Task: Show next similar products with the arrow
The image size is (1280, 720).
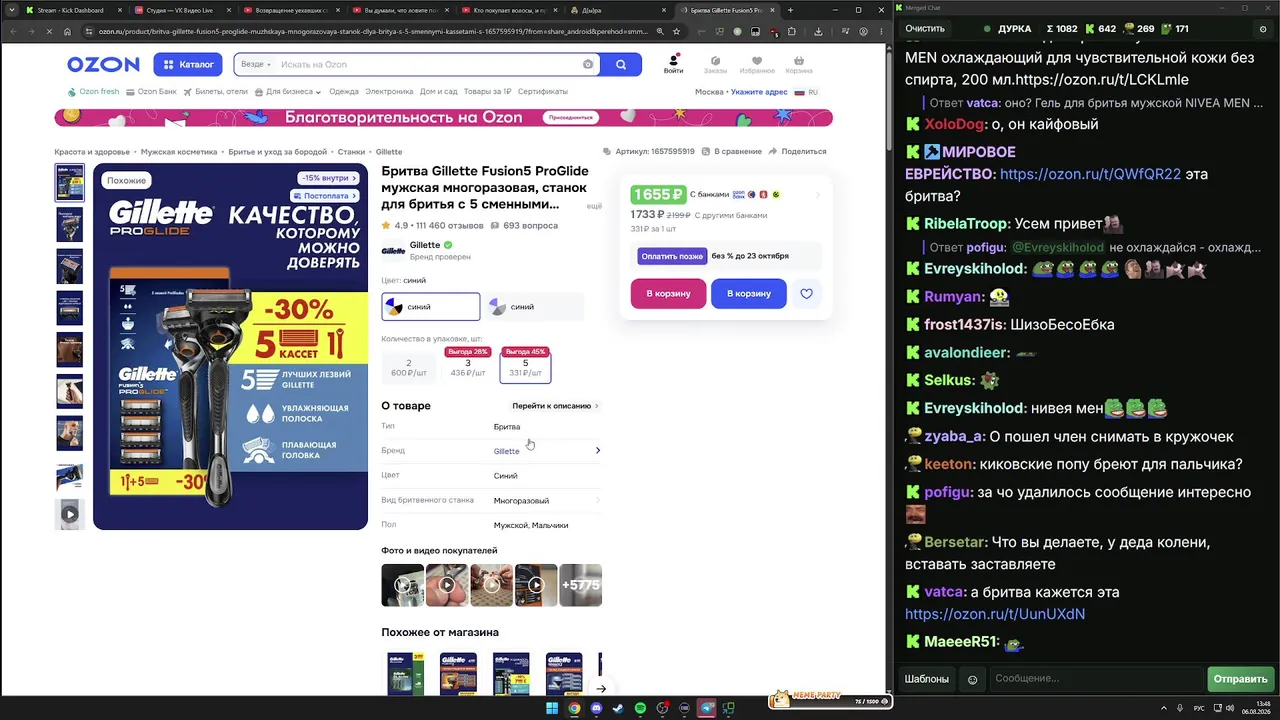Action: point(601,688)
